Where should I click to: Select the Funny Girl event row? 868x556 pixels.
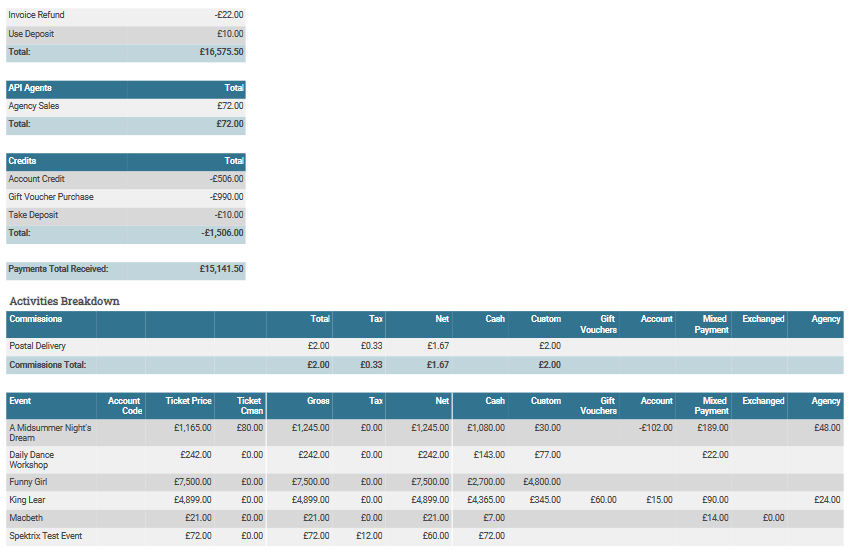click(x=425, y=482)
